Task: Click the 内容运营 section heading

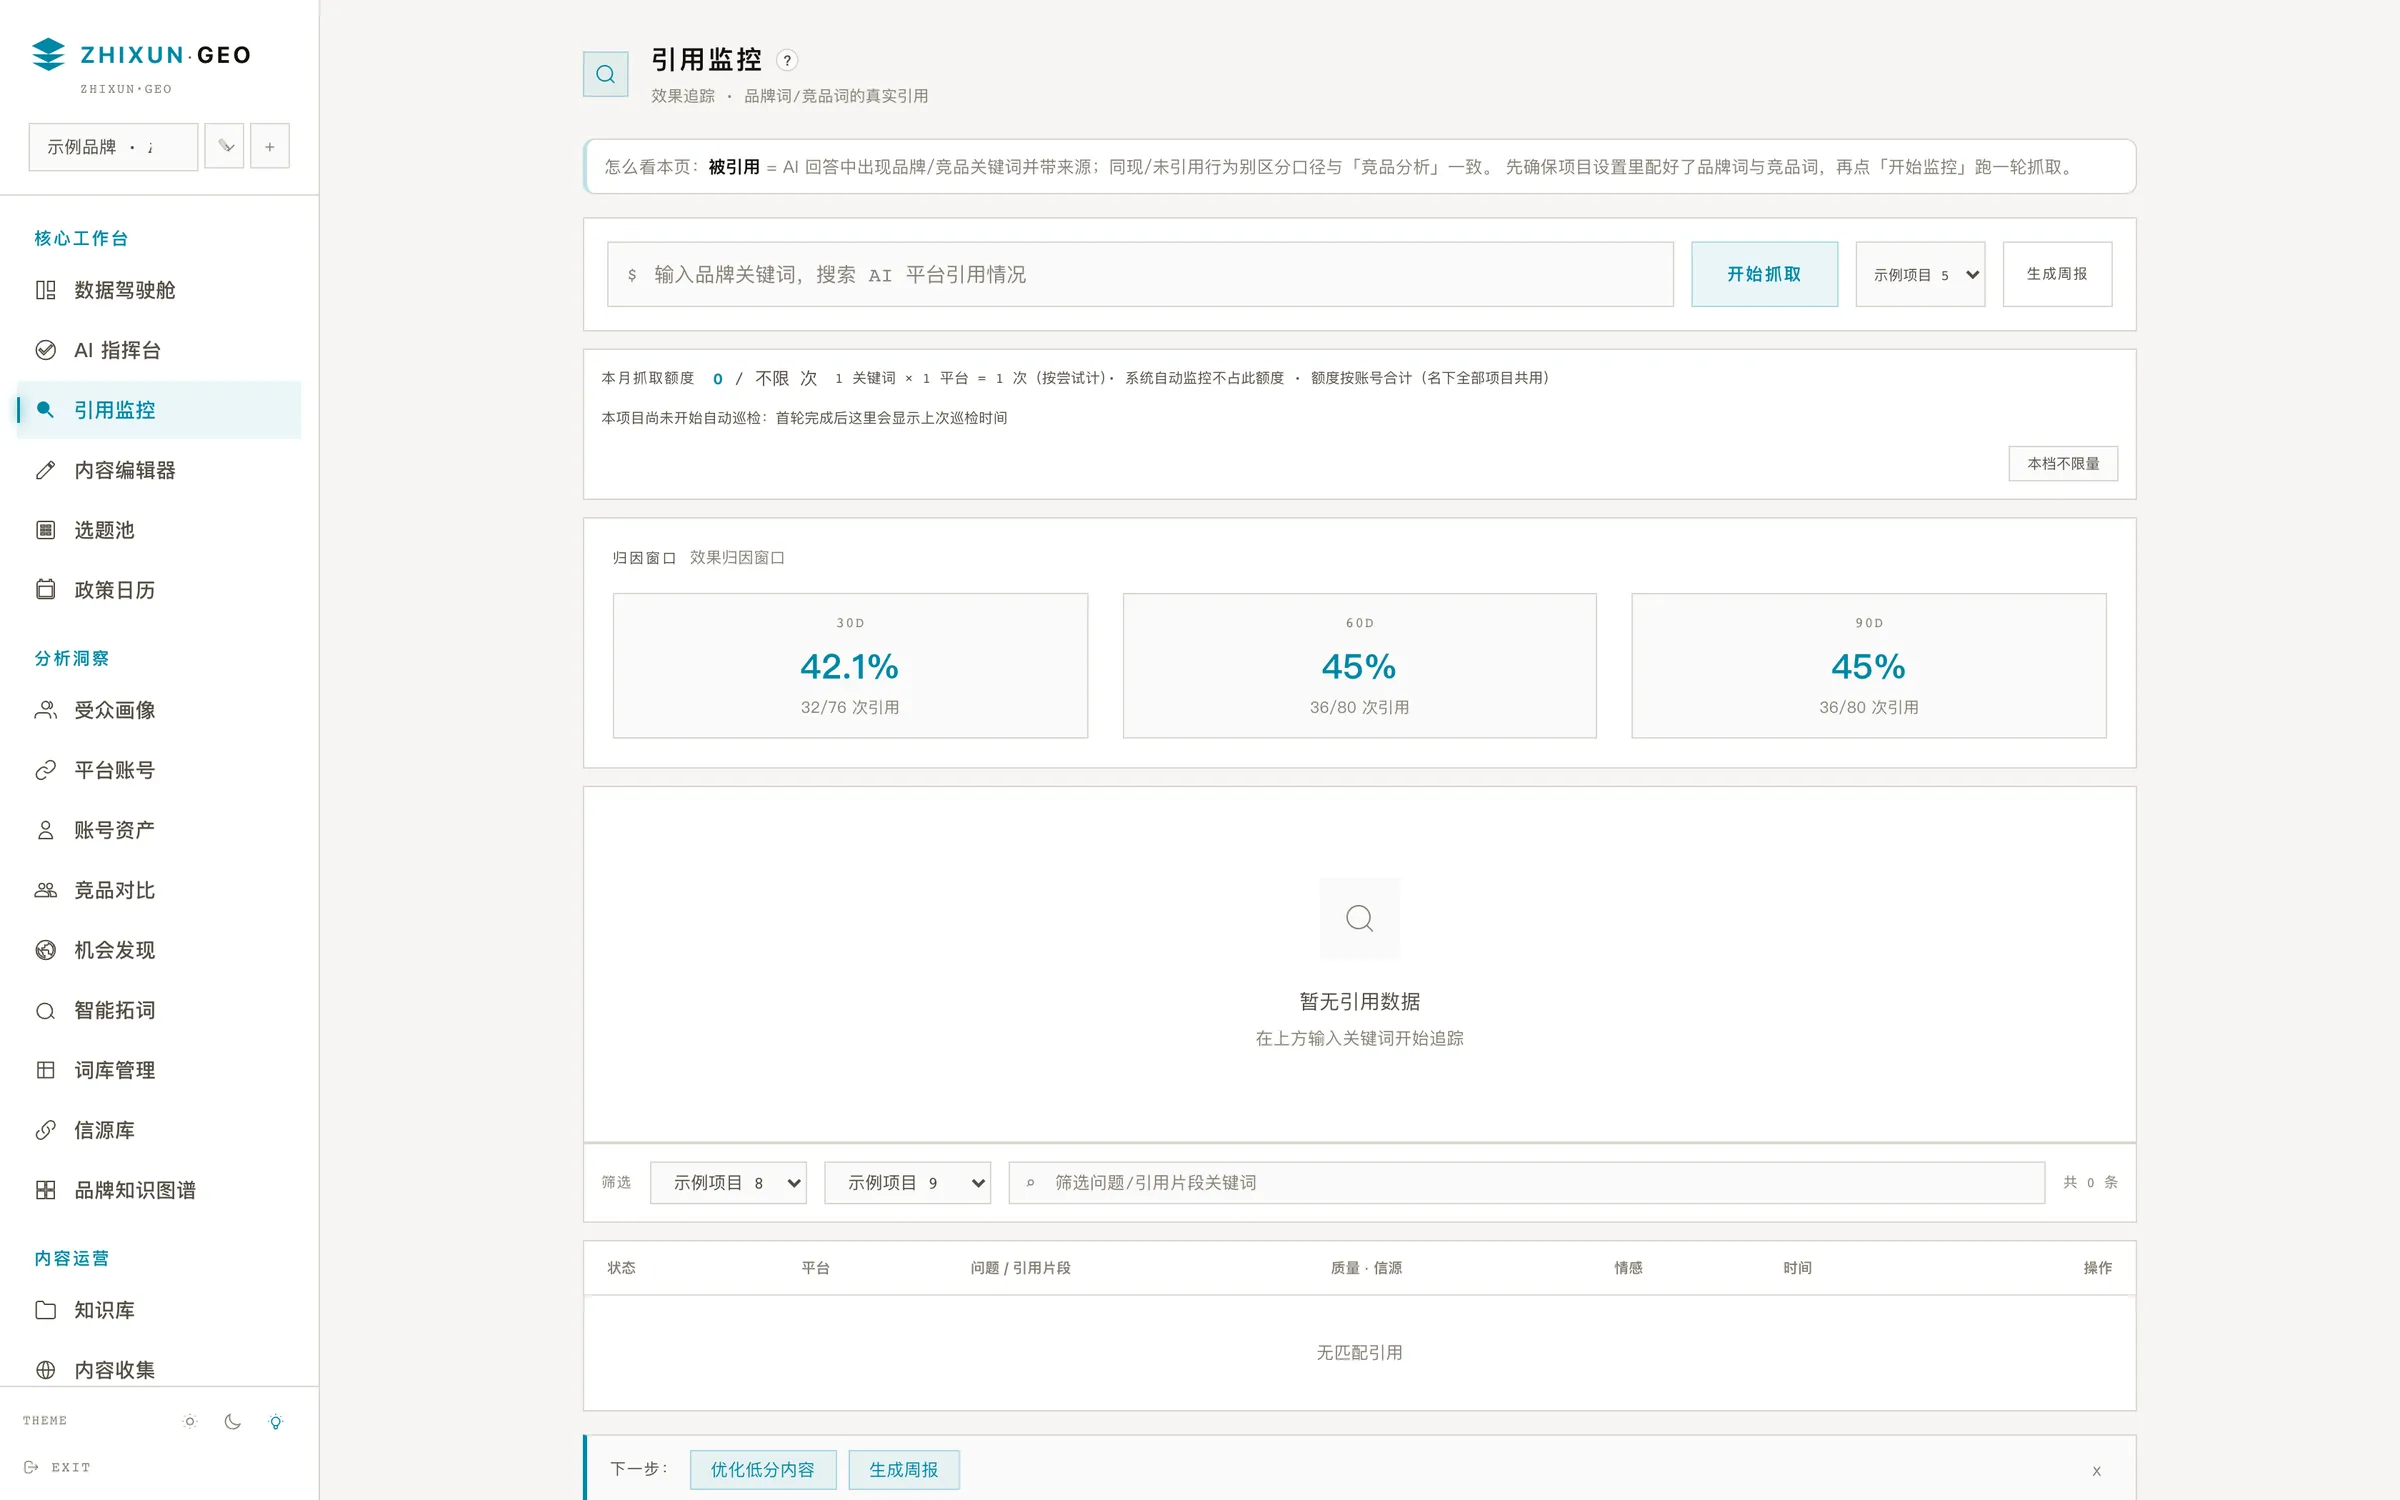Action: pyautogui.click(x=72, y=1258)
